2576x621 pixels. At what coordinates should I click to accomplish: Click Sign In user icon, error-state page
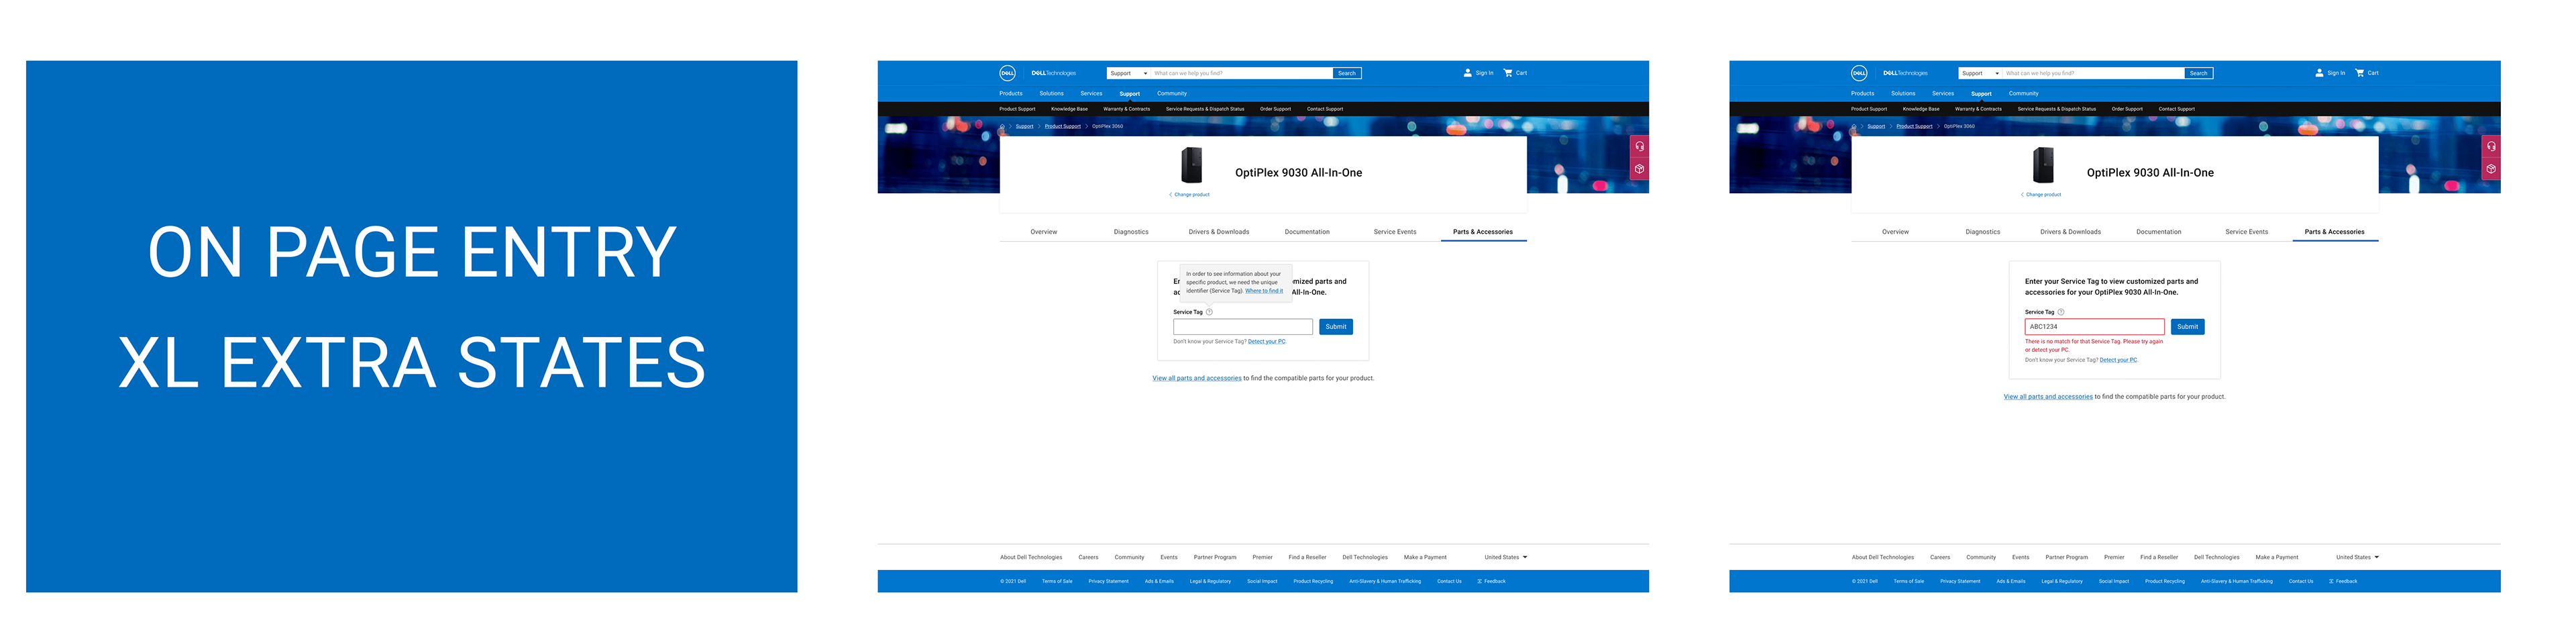coord(2319,73)
